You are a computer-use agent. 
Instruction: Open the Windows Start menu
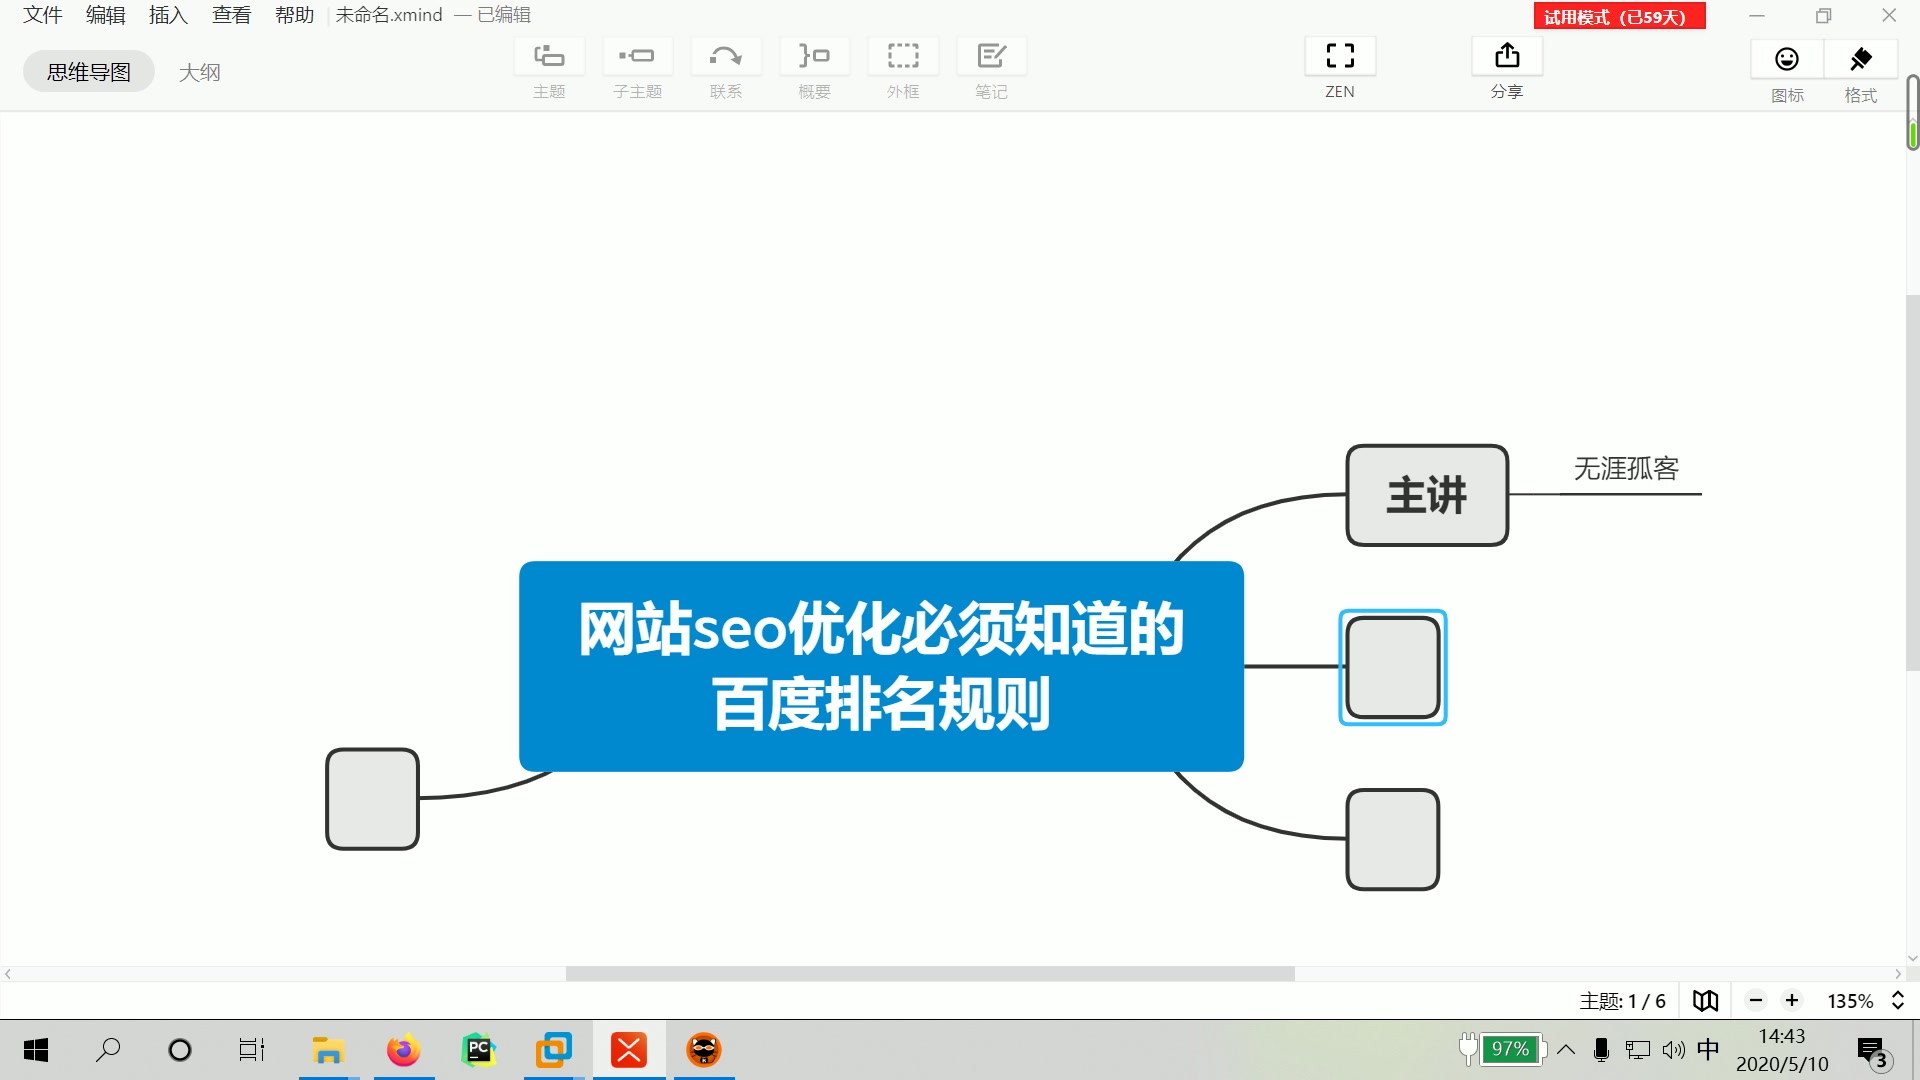pos(36,1050)
